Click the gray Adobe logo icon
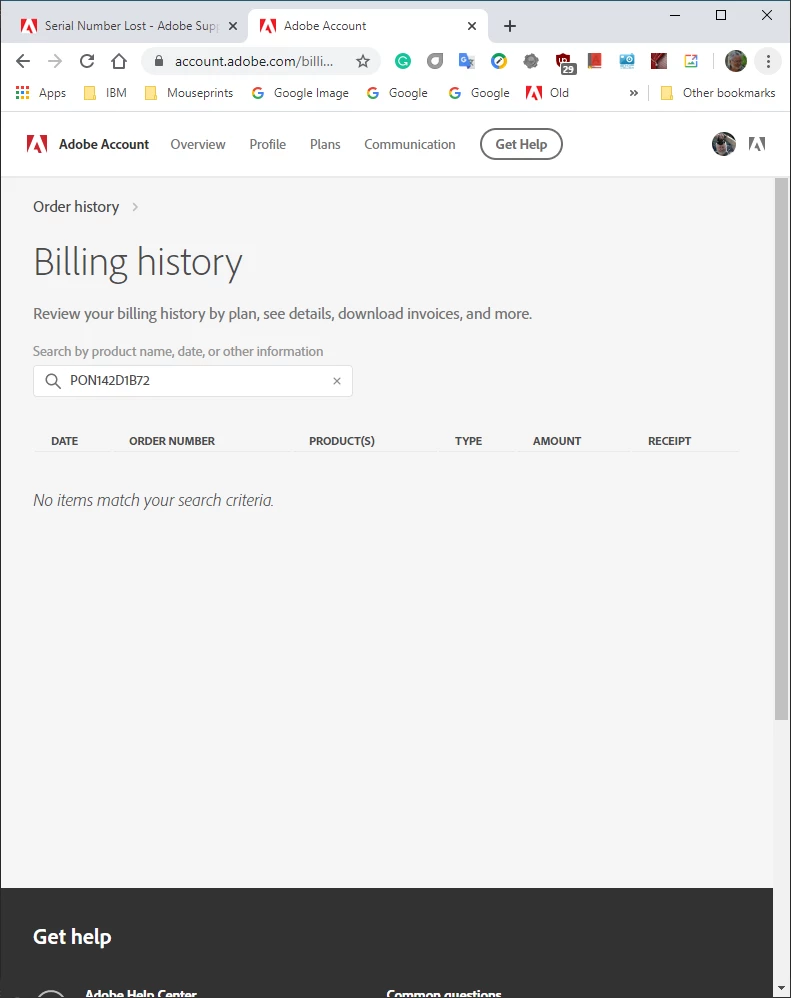This screenshot has width=791, height=998. point(757,144)
